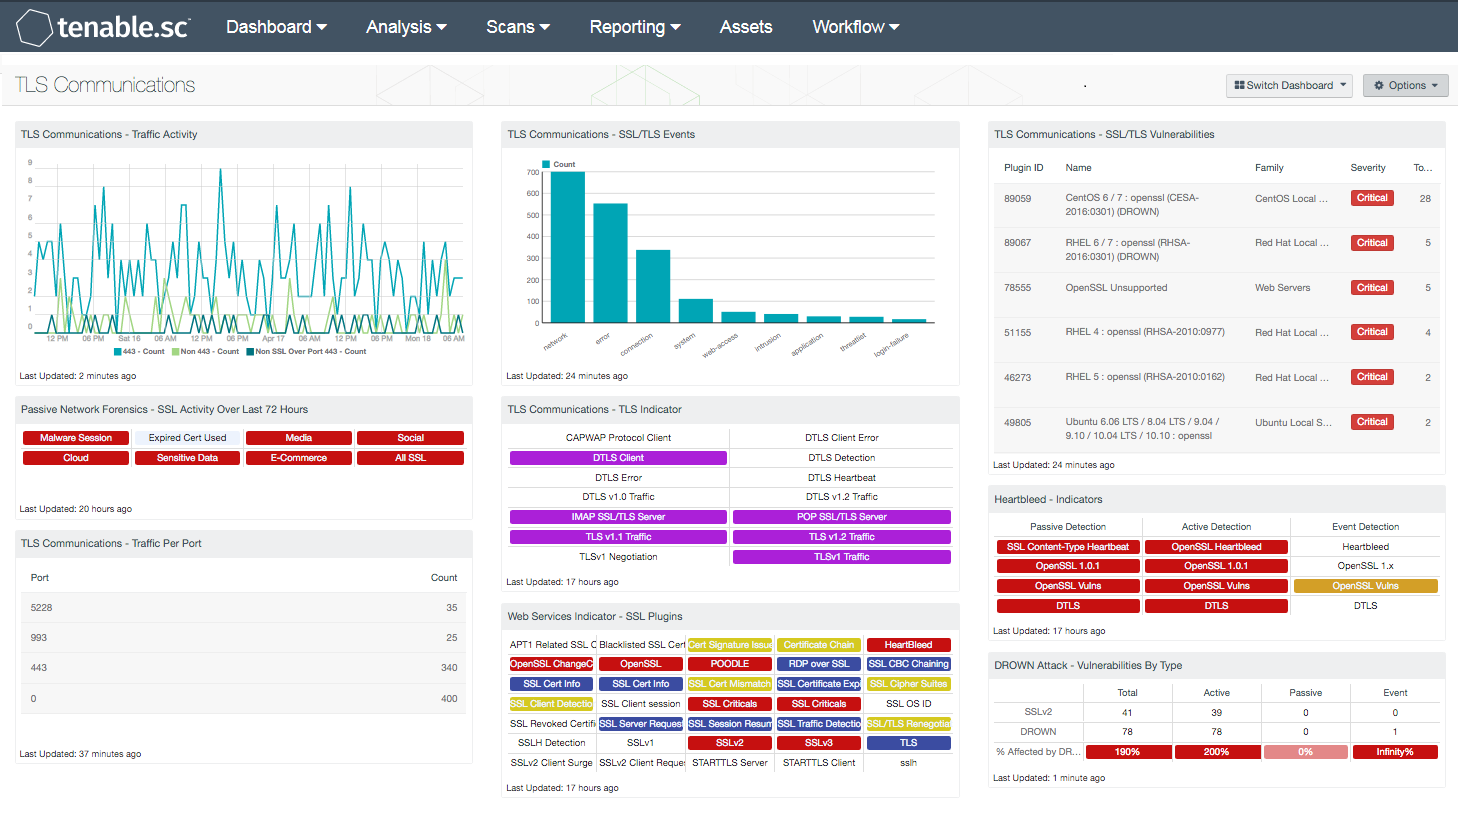Open the TLS Communications - Traffic Activity title
The image size is (1458, 816).
pyautogui.click(x=109, y=134)
